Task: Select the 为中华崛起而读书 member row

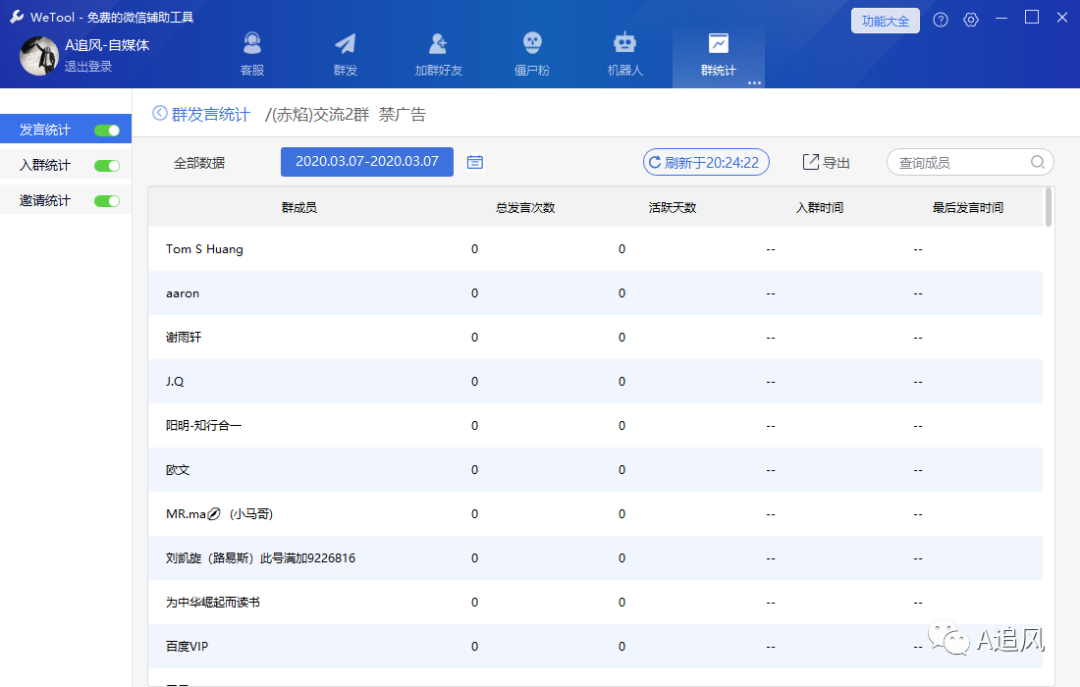Action: tap(595, 602)
